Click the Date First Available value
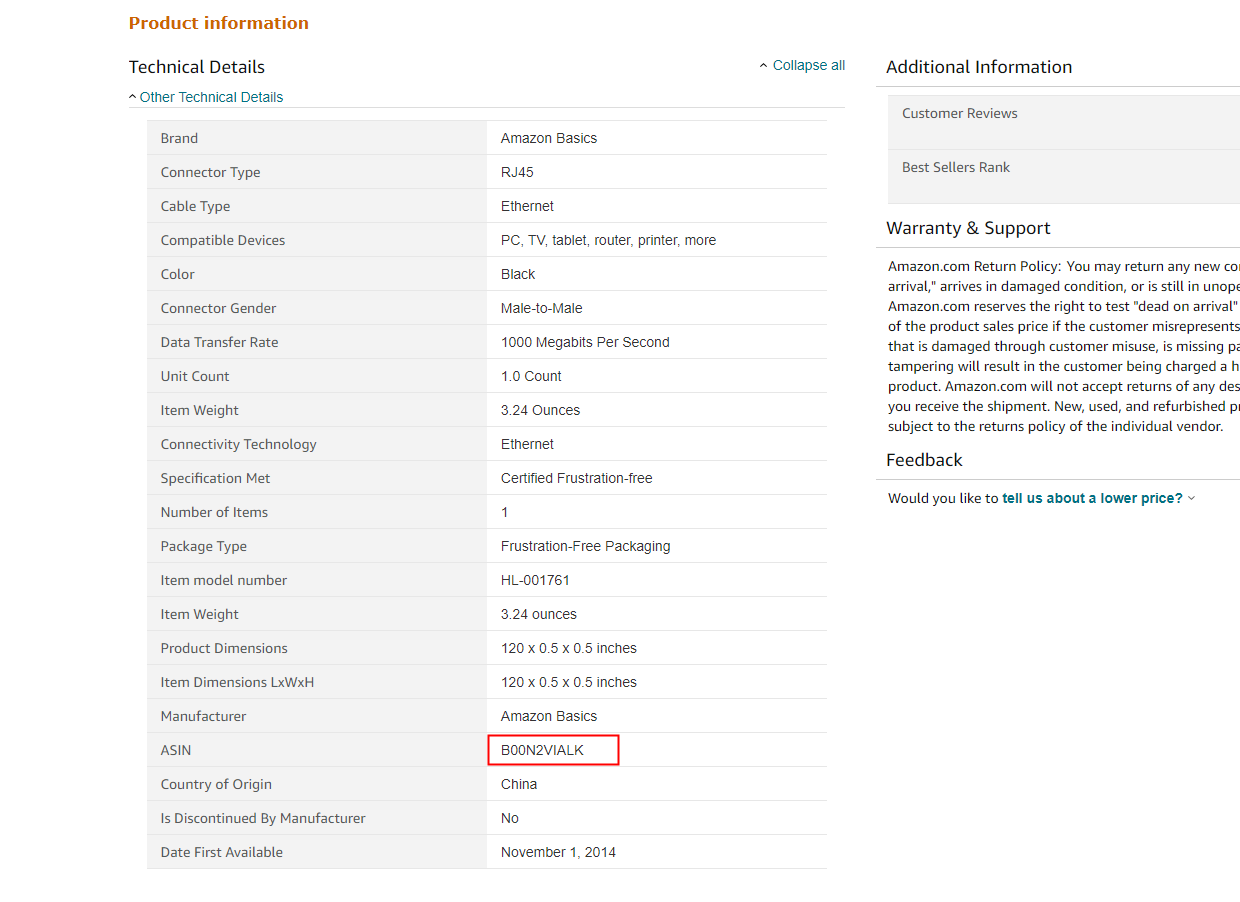The image size is (1240, 902). [x=558, y=852]
